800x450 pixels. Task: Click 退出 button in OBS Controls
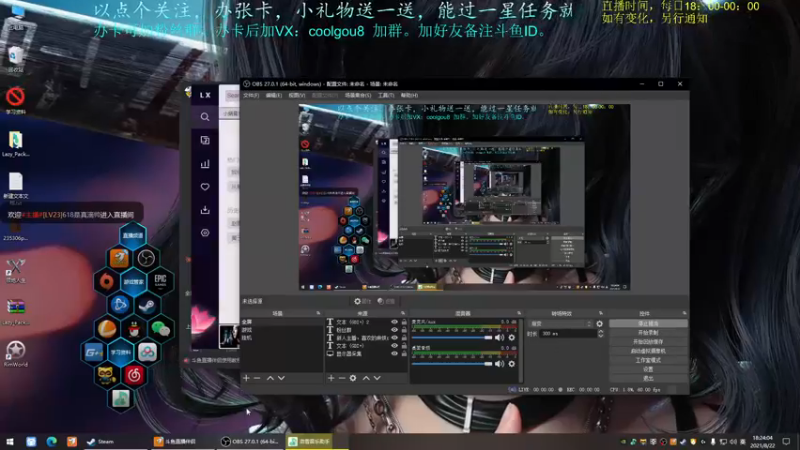648,379
